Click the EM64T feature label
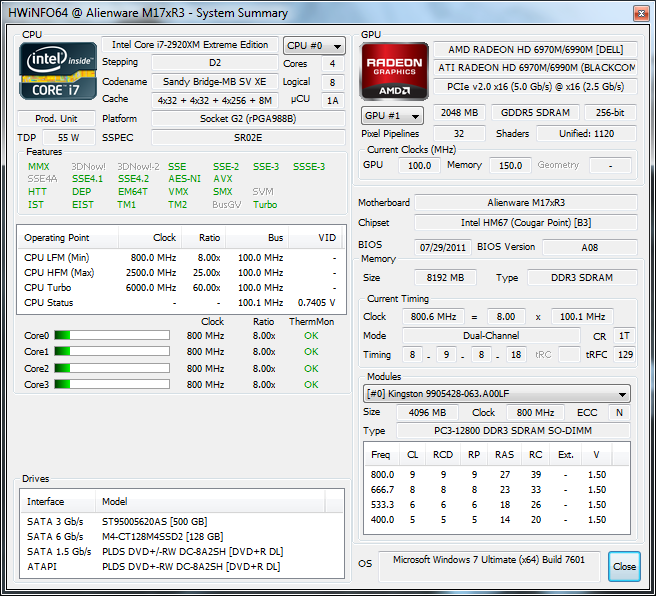 (133, 192)
